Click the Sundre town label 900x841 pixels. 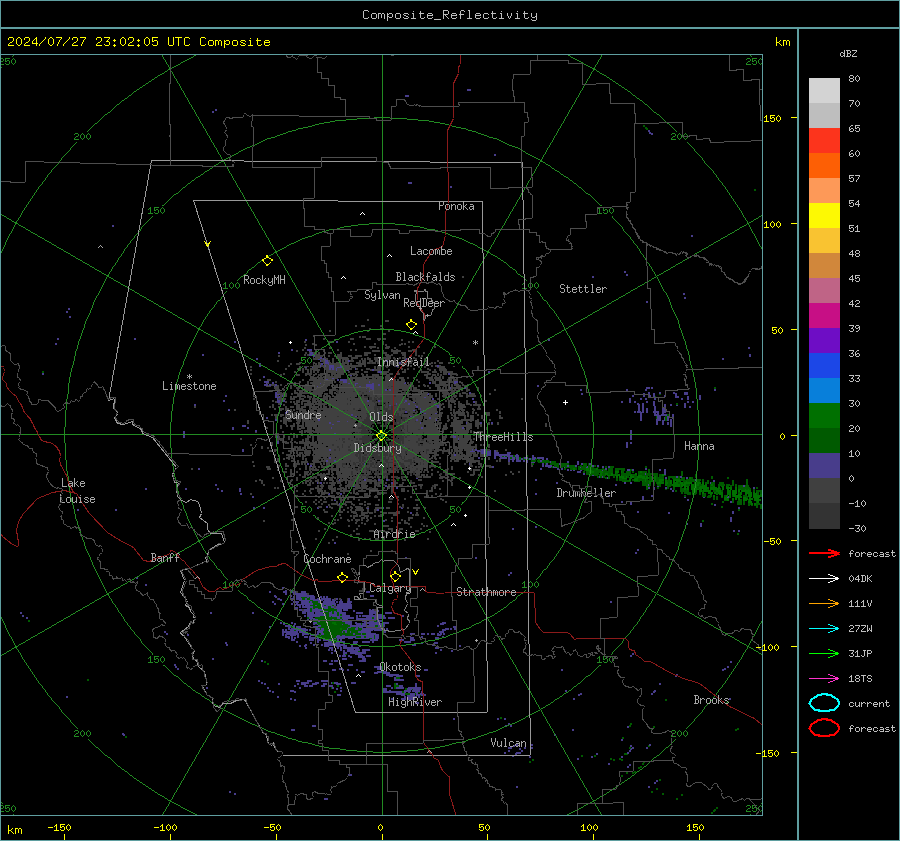tap(303, 414)
